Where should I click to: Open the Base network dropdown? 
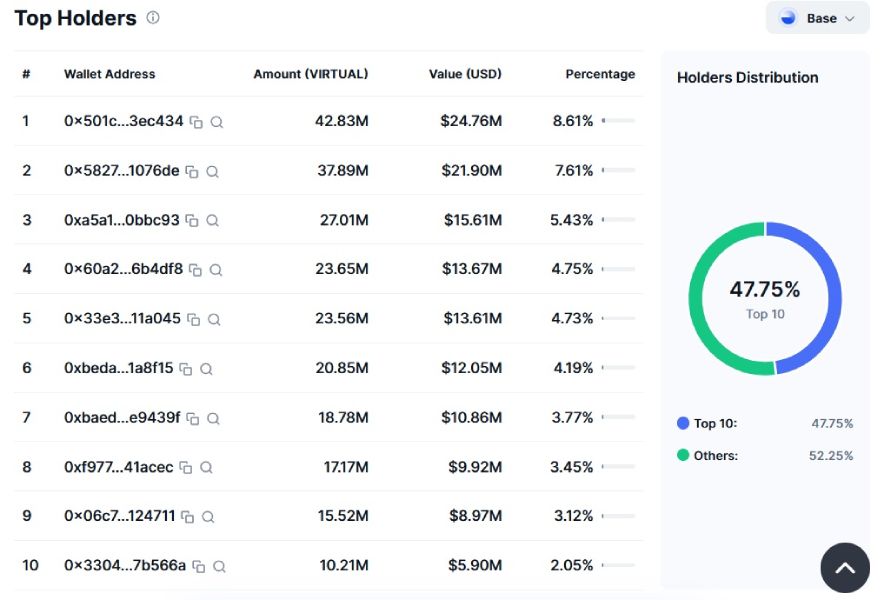(x=817, y=18)
